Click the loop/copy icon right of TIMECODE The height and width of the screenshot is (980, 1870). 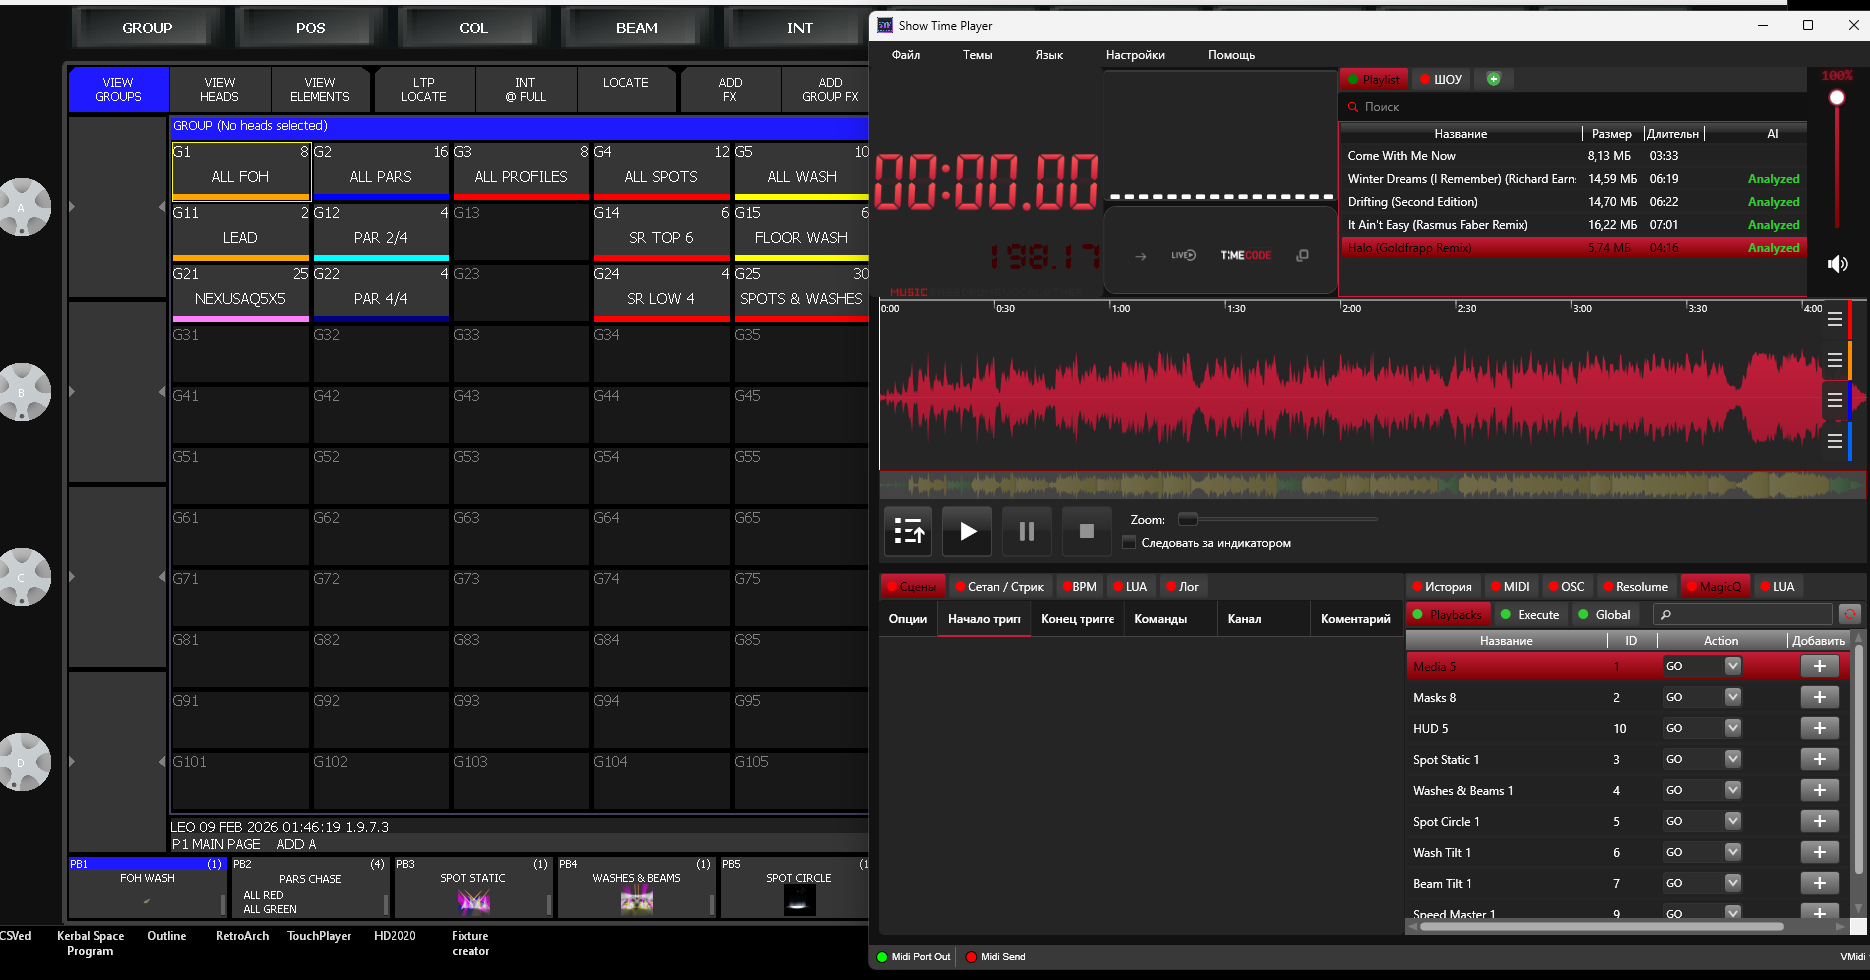click(1302, 255)
